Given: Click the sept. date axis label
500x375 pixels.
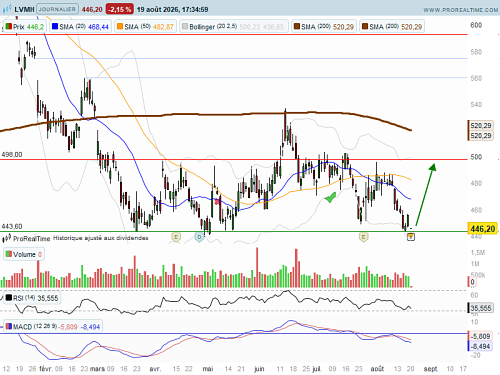Looking at the screenshot, I should [431, 369].
